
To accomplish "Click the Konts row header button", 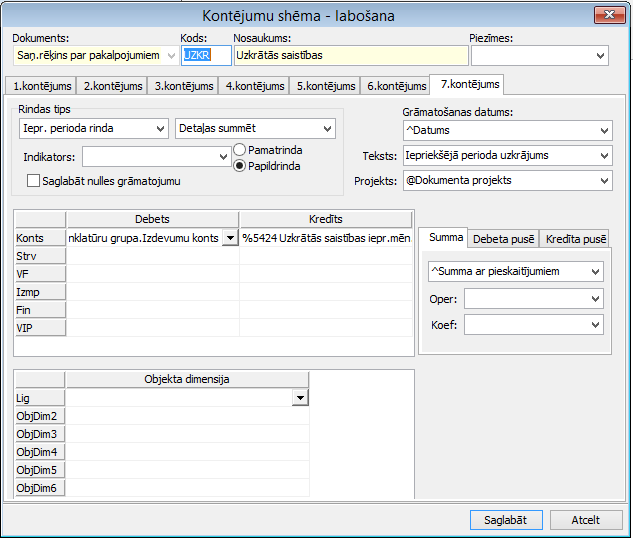I will (x=40, y=238).
